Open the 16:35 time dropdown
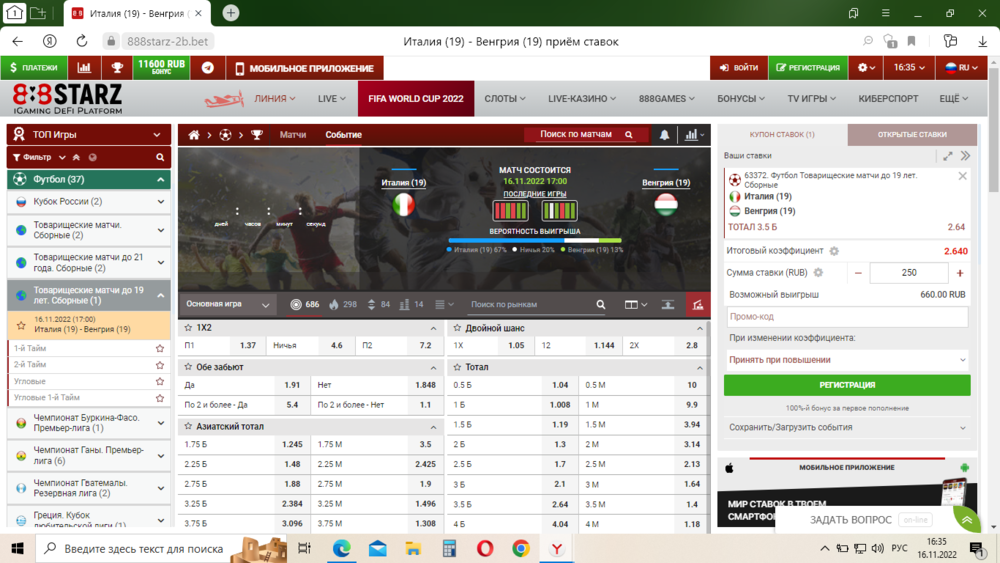This screenshot has height=563, width=1000. click(x=909, y=68)
